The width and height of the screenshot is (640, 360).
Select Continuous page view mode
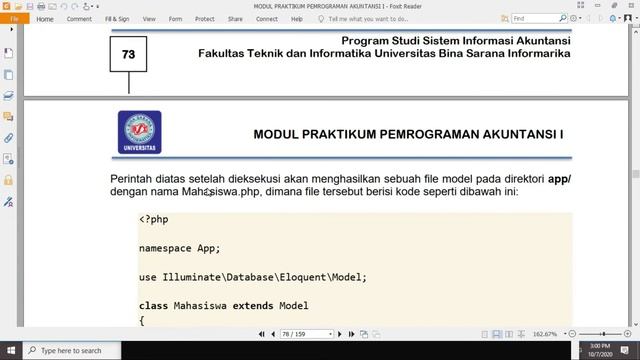(497, 334)
